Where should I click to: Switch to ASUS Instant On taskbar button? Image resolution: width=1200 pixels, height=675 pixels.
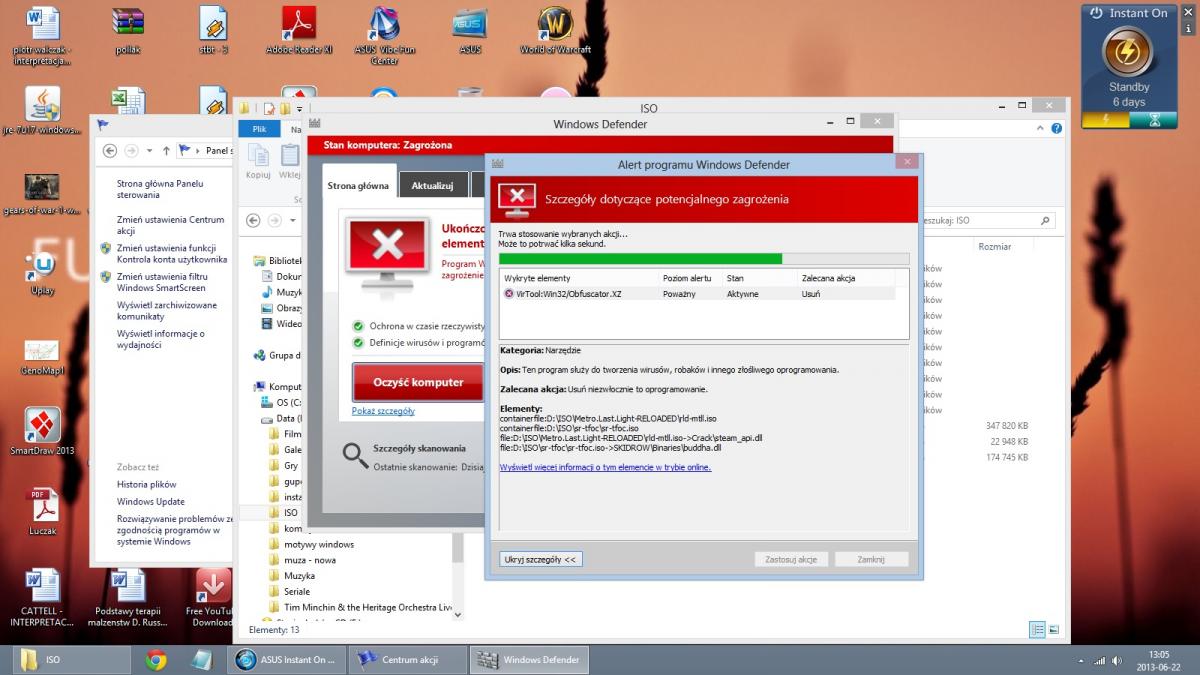[287, 660]
